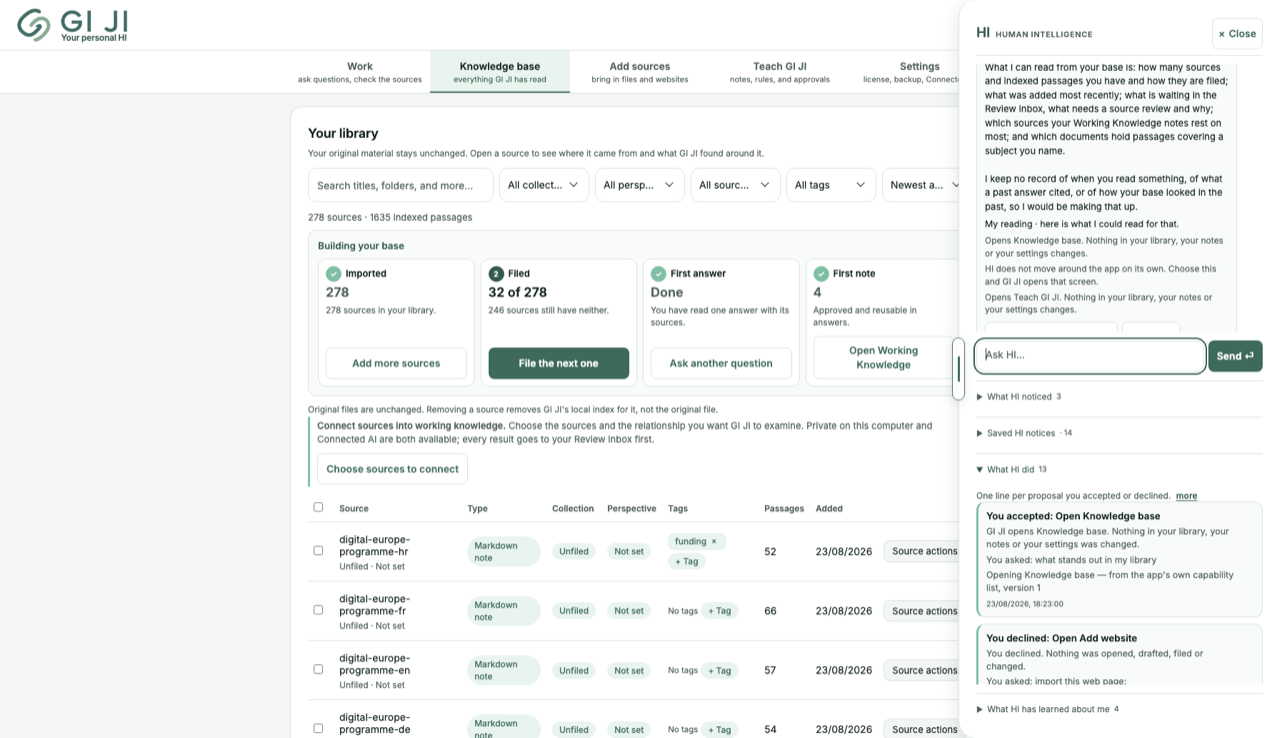The image size is (1280, 738).
Task: Collapse the What HI did section
Action: click(1011, 469)
